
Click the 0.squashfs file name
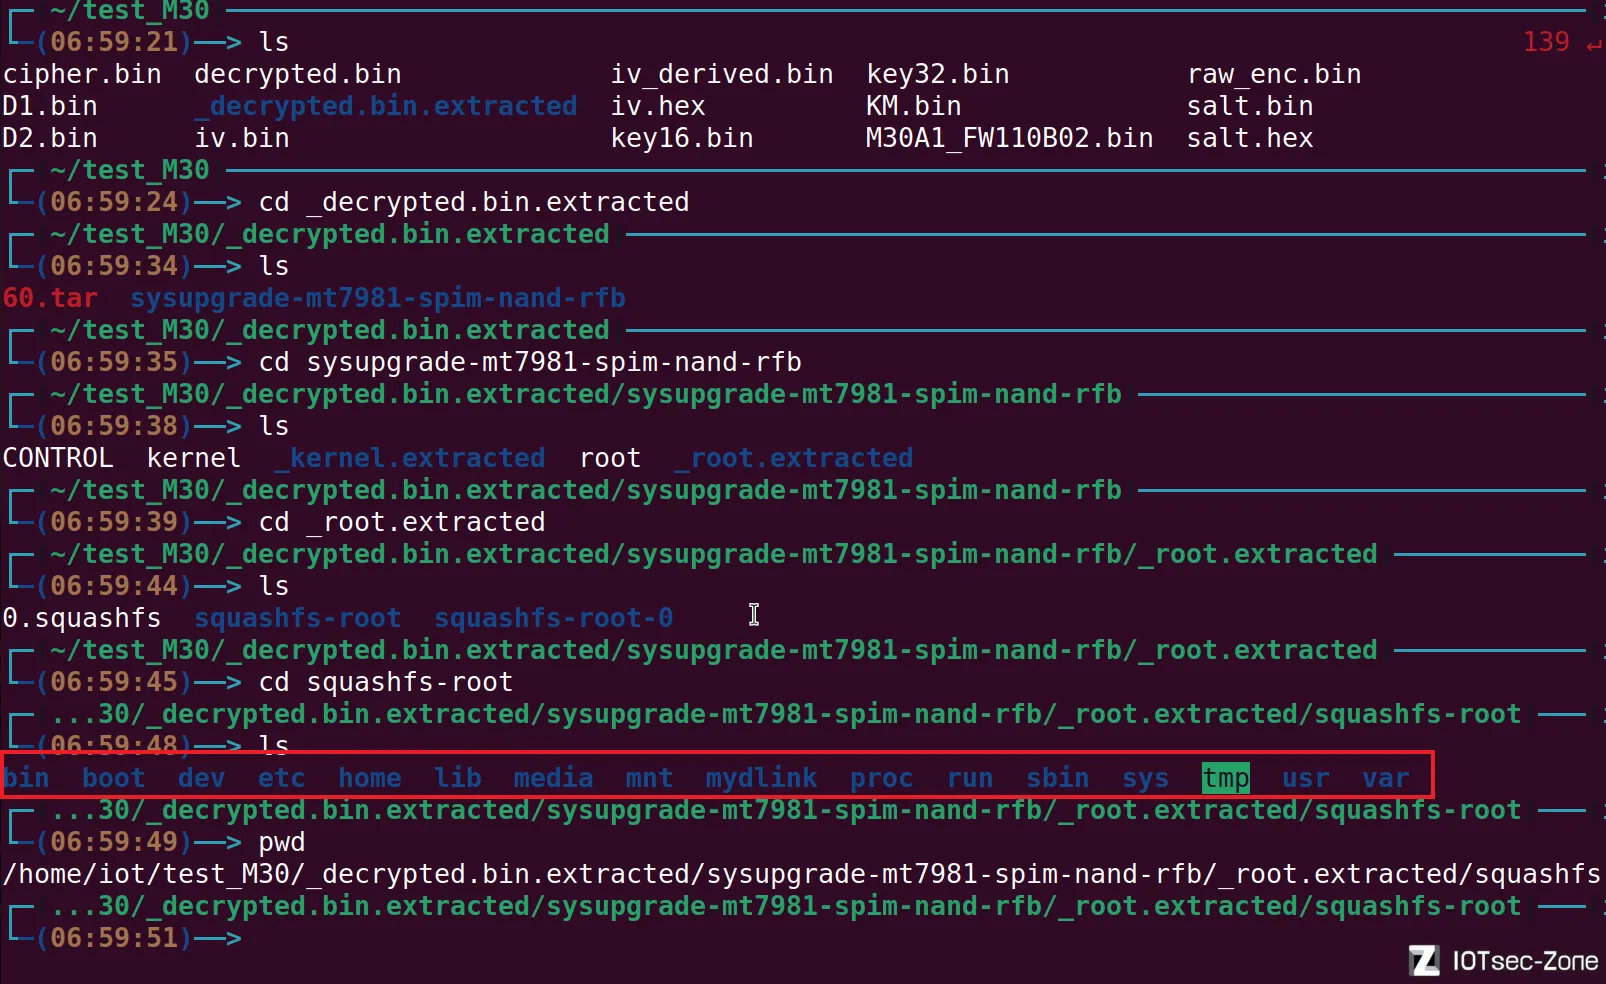tap(82, 618)
